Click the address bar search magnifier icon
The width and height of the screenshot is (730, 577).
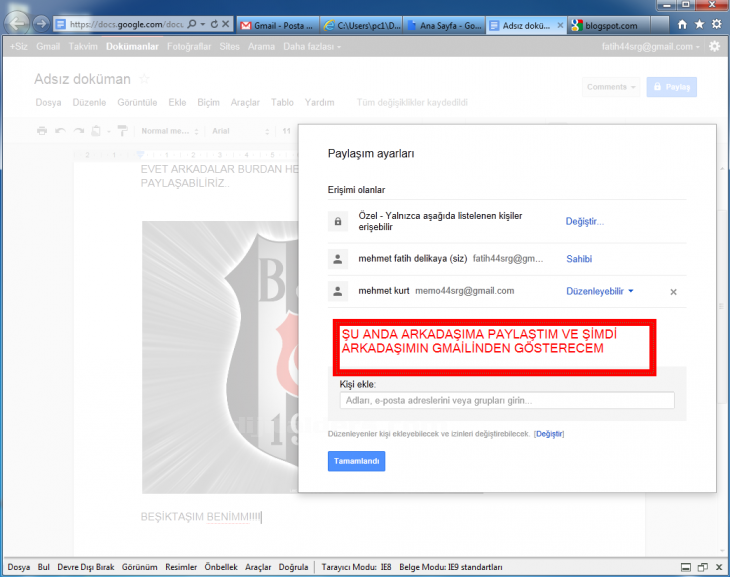191,24
